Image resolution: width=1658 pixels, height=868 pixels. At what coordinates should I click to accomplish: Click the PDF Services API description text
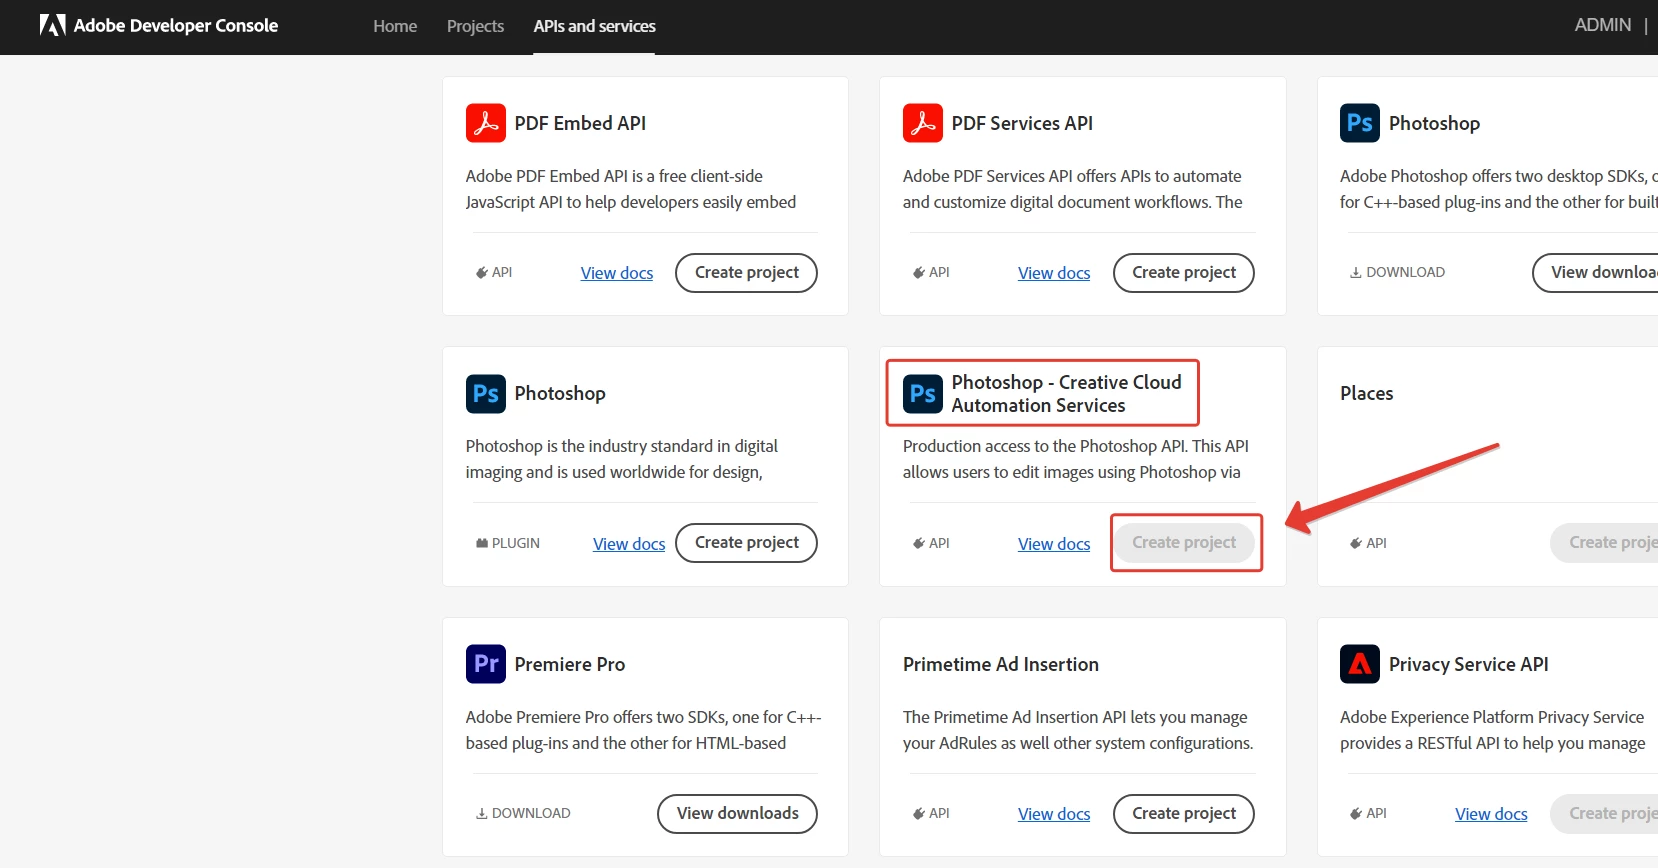tap(1072, 189)
